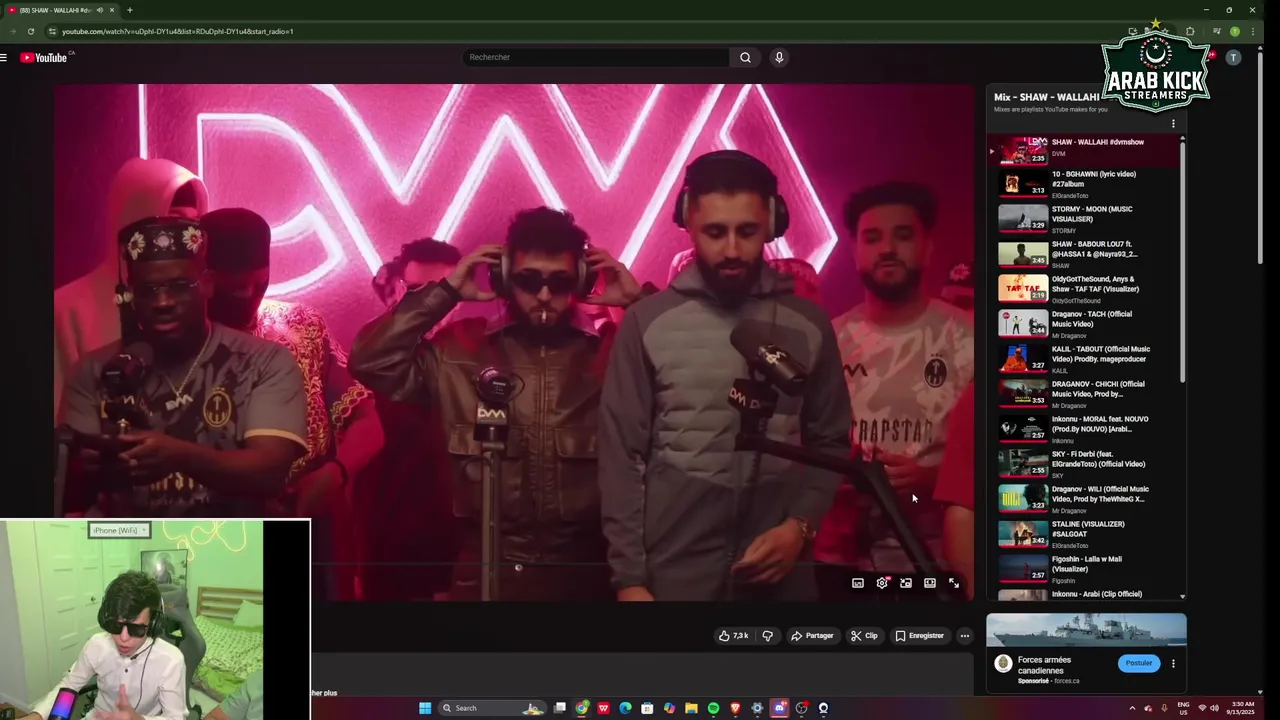1280x720 pixels.
Task: Create a Clip from the video
Action: [865, 635]
